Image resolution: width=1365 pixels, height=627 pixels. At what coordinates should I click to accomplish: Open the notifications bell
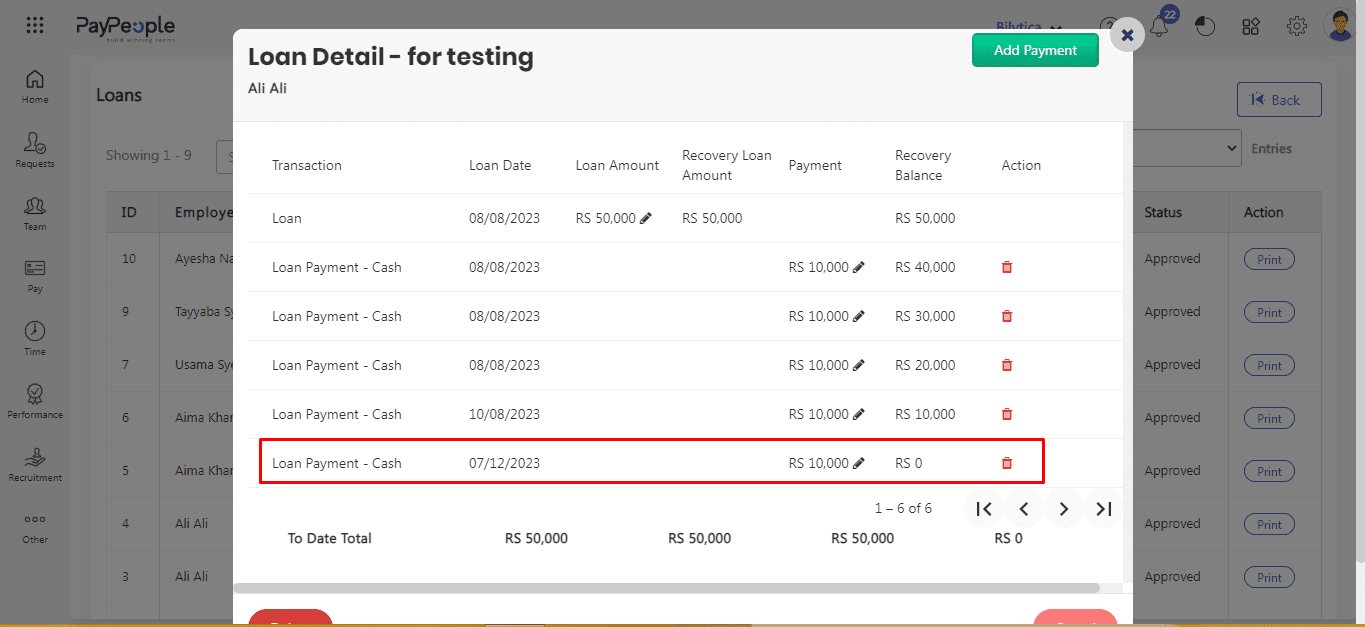pos(1160,27)
